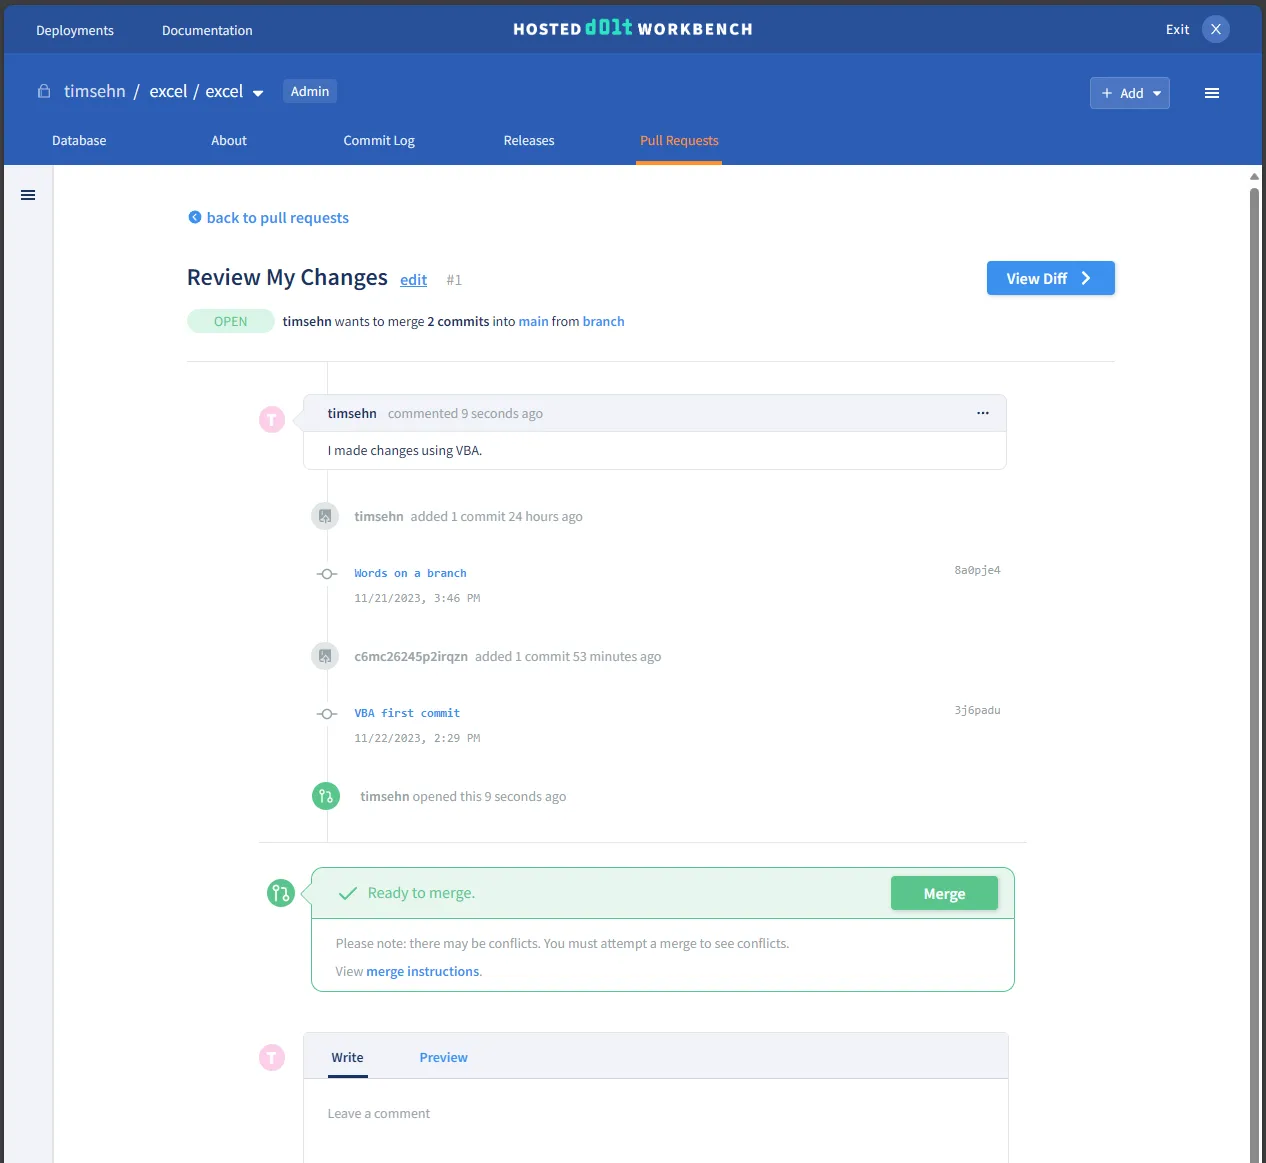Select commit node icon beside Words on a branch
This screenshot has height=1163, width=1266.
326,573
